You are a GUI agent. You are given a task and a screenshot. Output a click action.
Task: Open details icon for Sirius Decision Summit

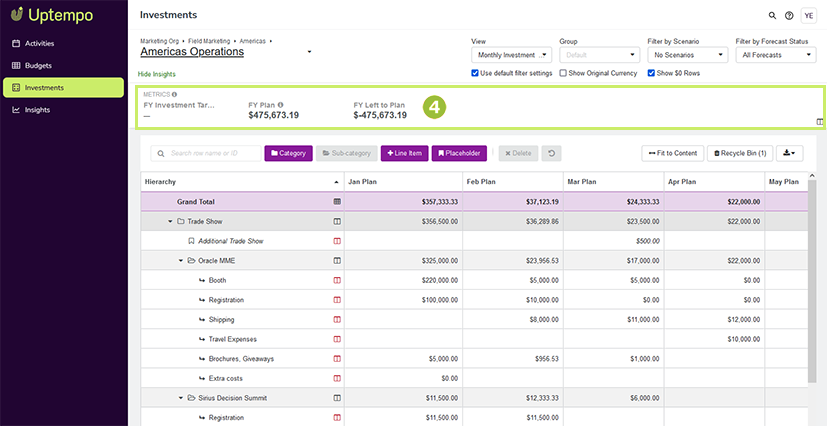tap(337, 398)
